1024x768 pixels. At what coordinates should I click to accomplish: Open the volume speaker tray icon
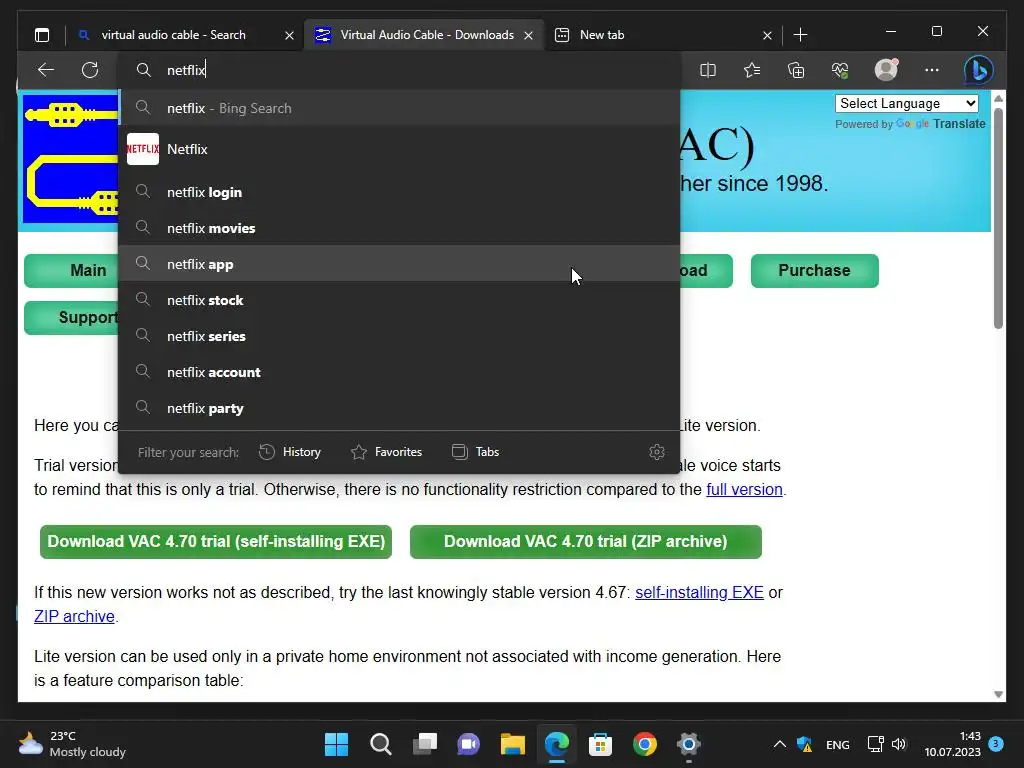click(899, 744)
